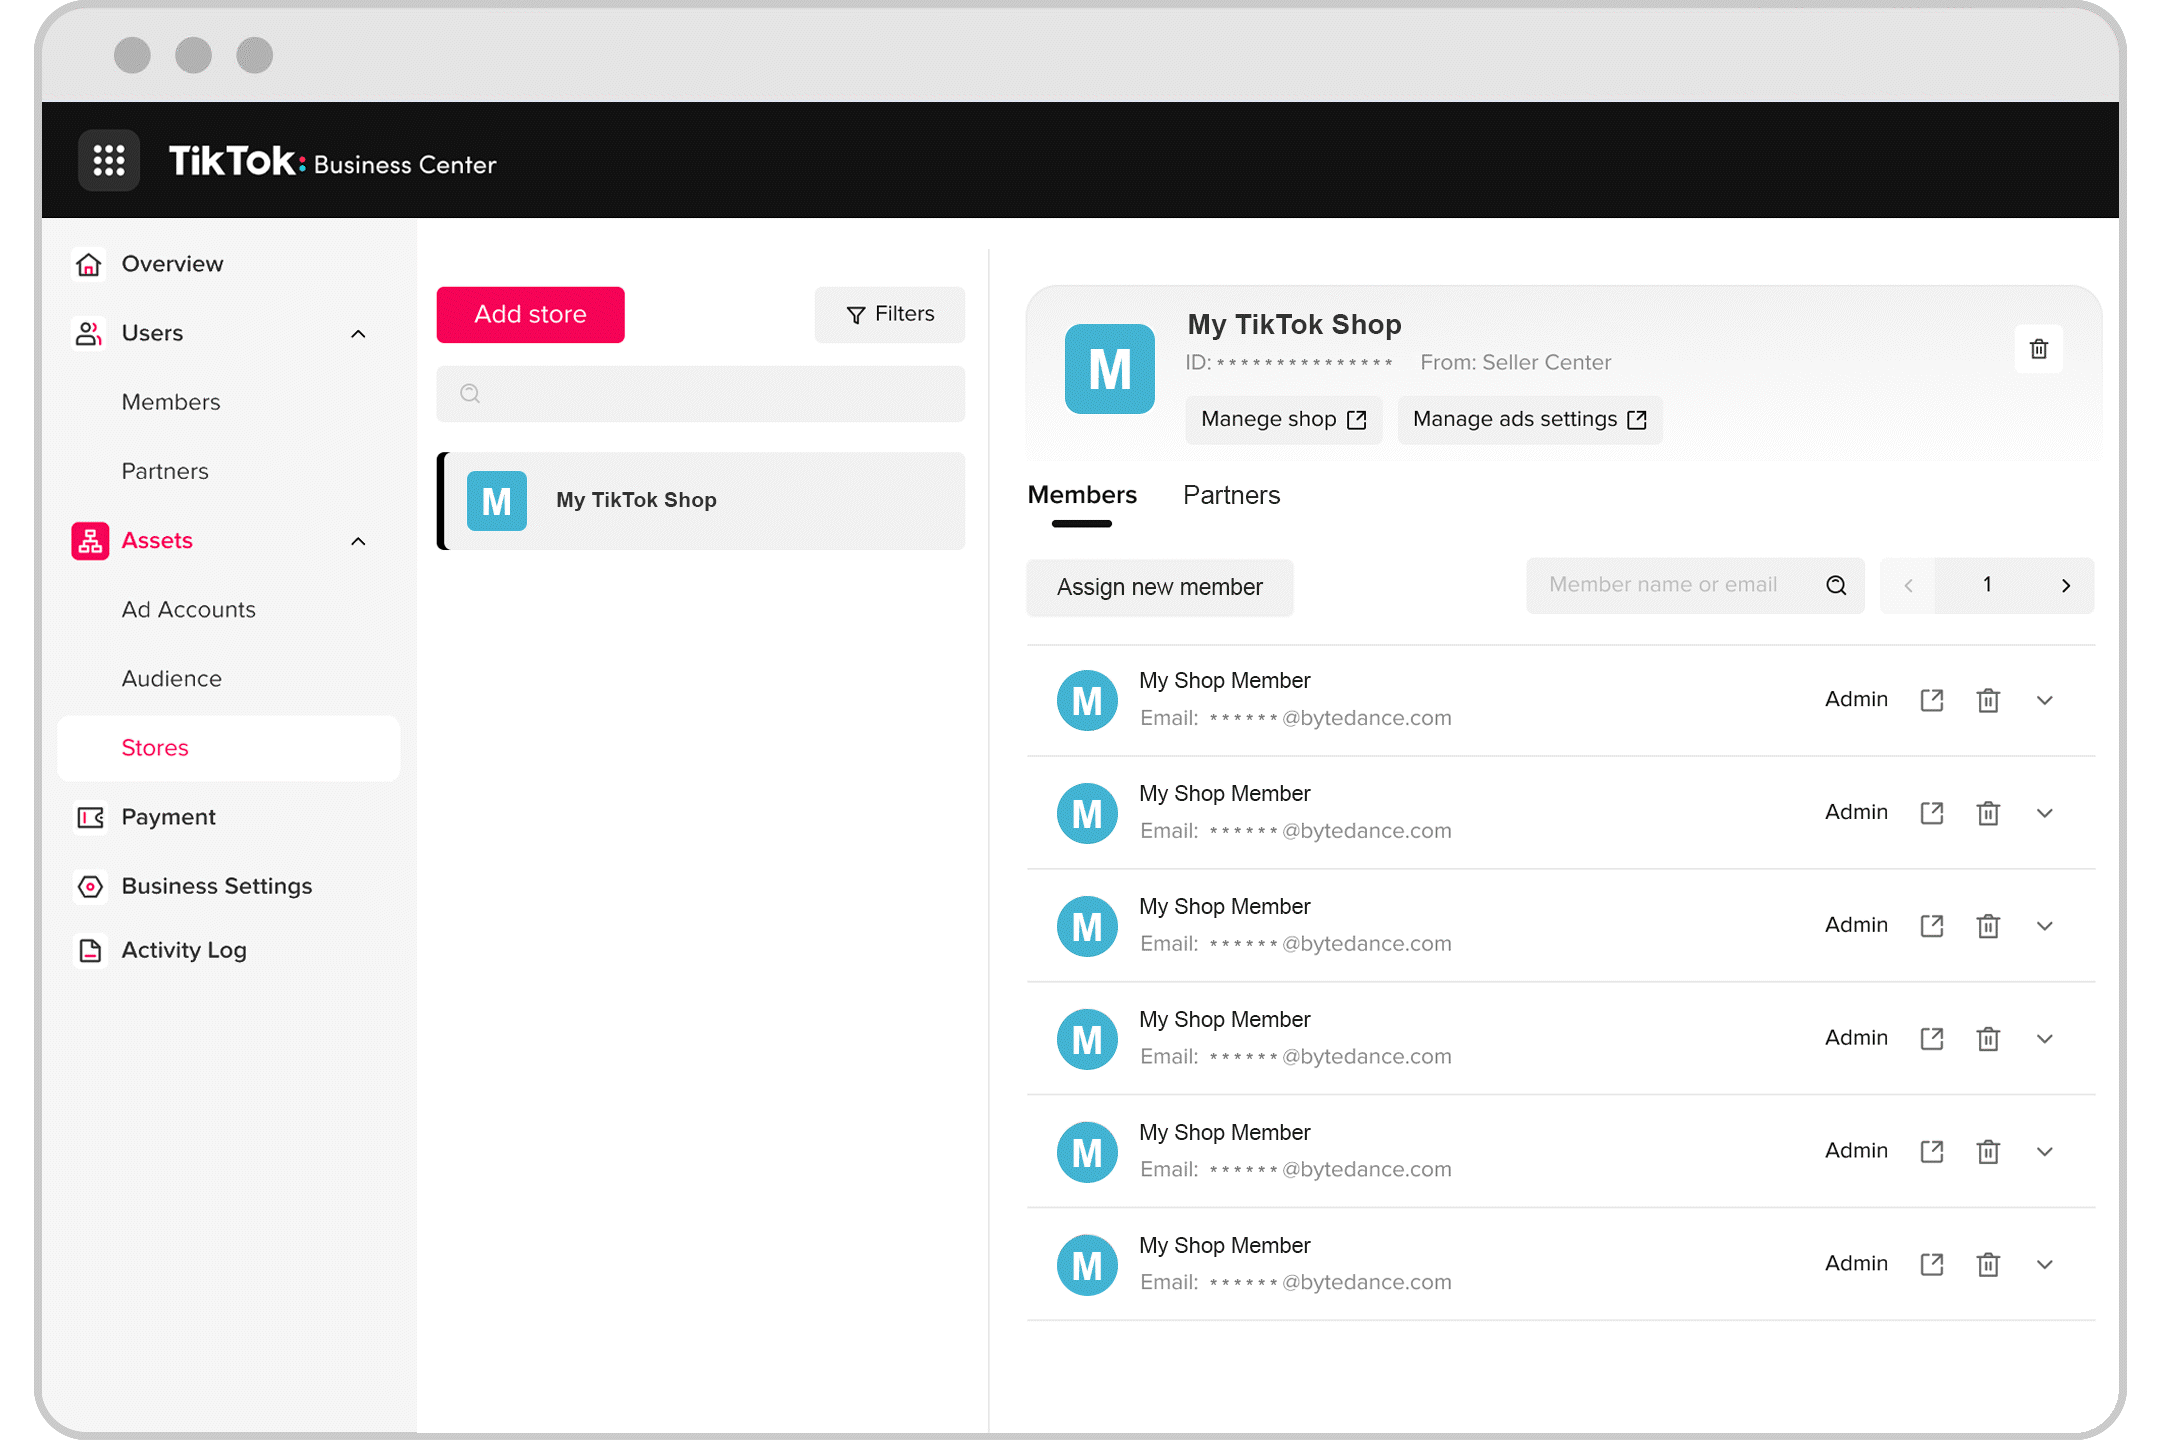
Task: Click the delete icon for first Shop Member
Action: (x=1988, y=699)
